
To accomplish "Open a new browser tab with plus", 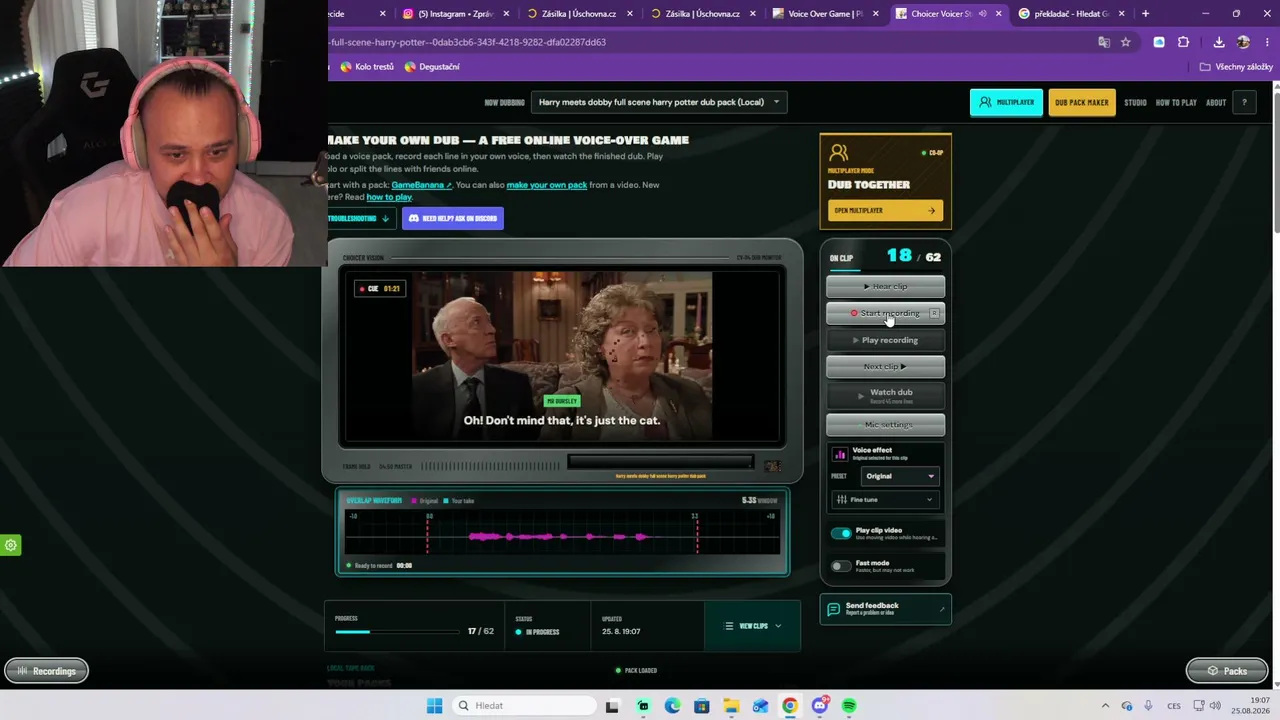I will point(1145,14).
